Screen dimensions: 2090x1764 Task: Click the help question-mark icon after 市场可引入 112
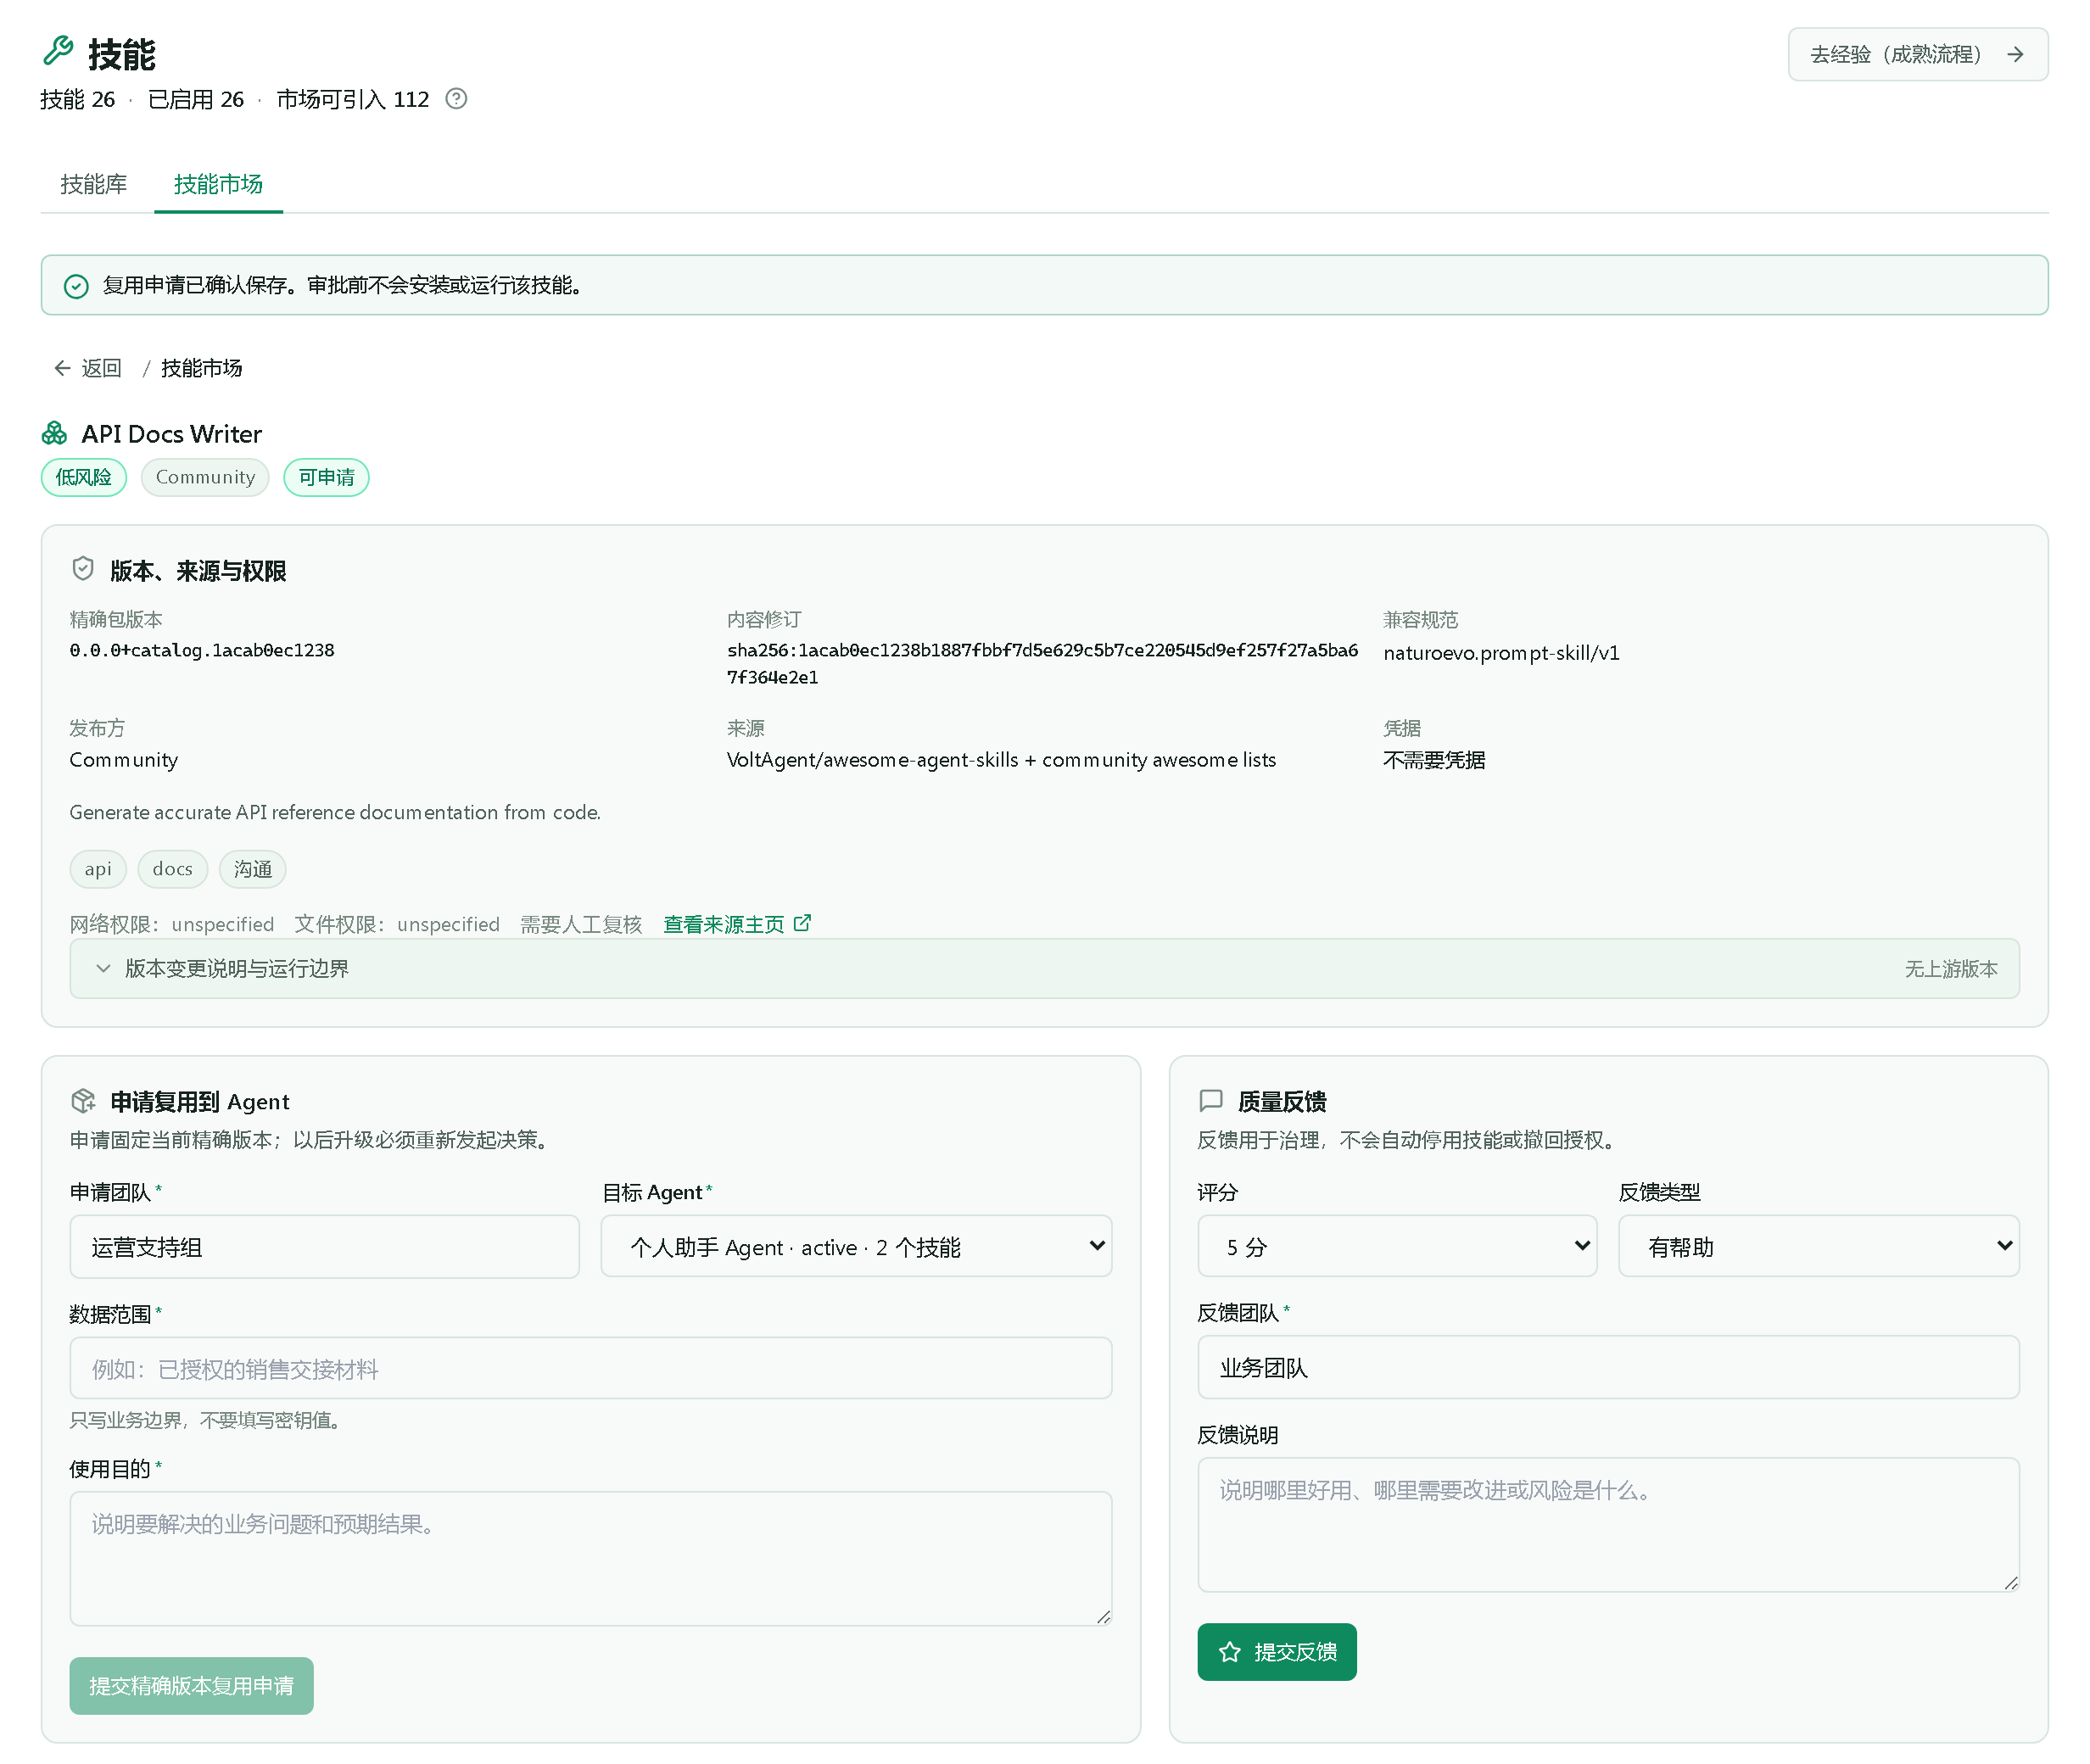(x=456, y=98)
